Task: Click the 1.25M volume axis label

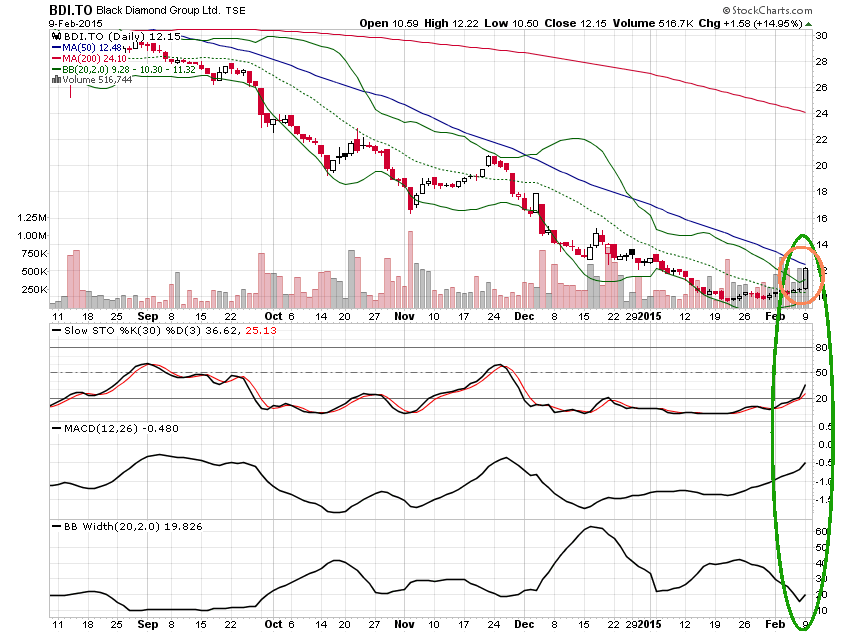Action: click(32, 218)
